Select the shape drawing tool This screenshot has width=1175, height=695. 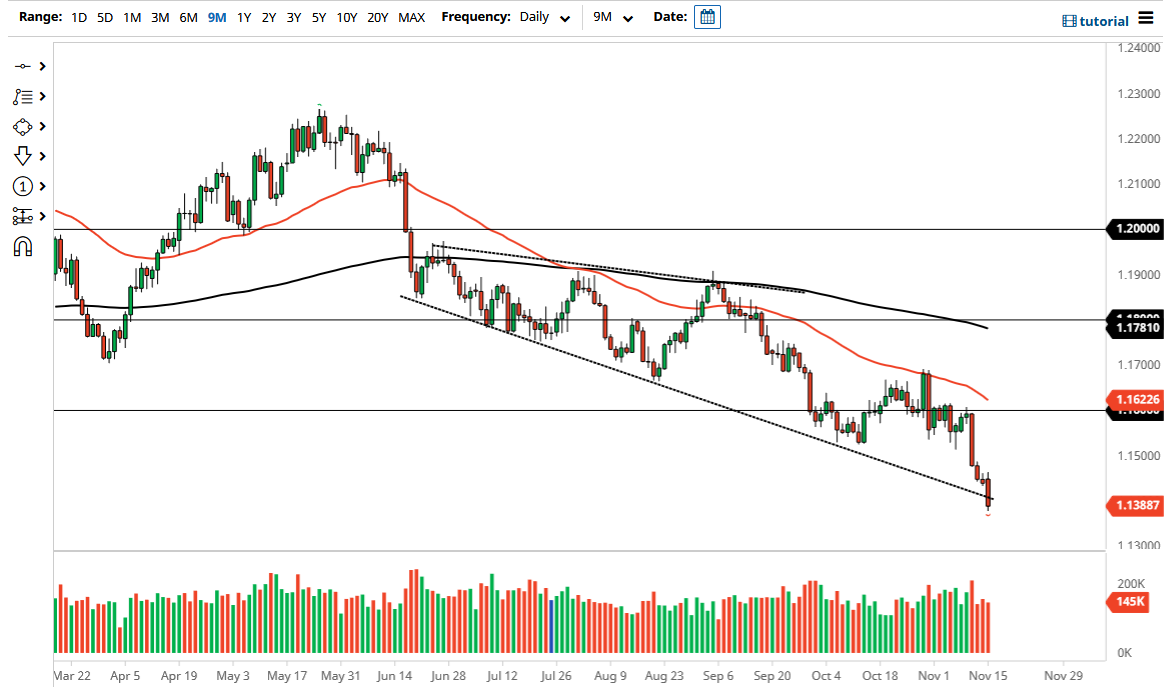pos(23,126)
